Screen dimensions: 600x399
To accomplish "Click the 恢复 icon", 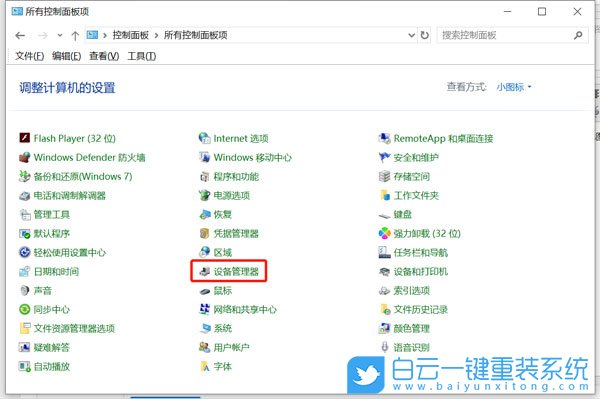I will [205, 214].
